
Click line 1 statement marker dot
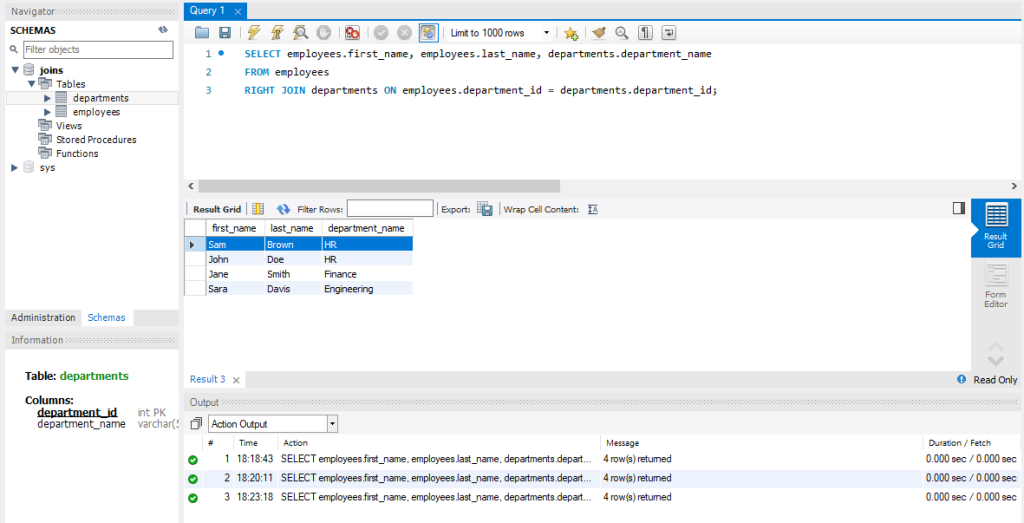(221, 54)
